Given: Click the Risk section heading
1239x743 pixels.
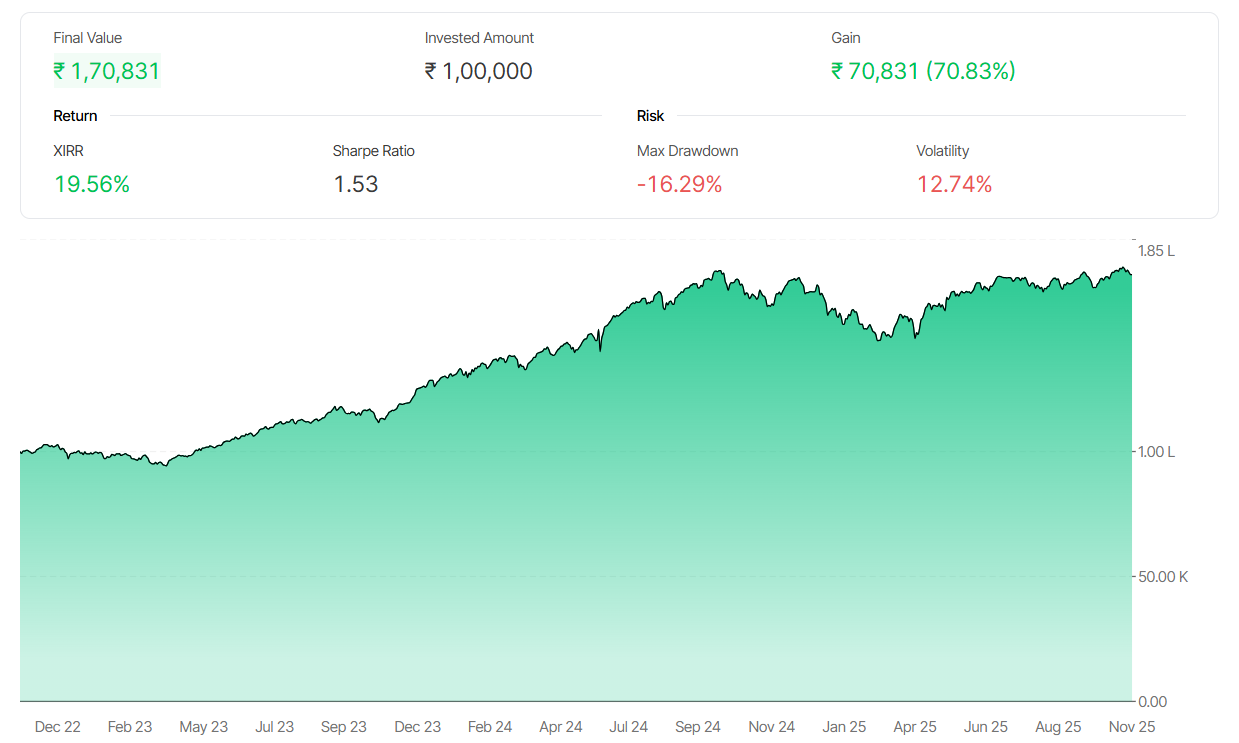Looking at the screenshot, I should click(x=650, y=116).
